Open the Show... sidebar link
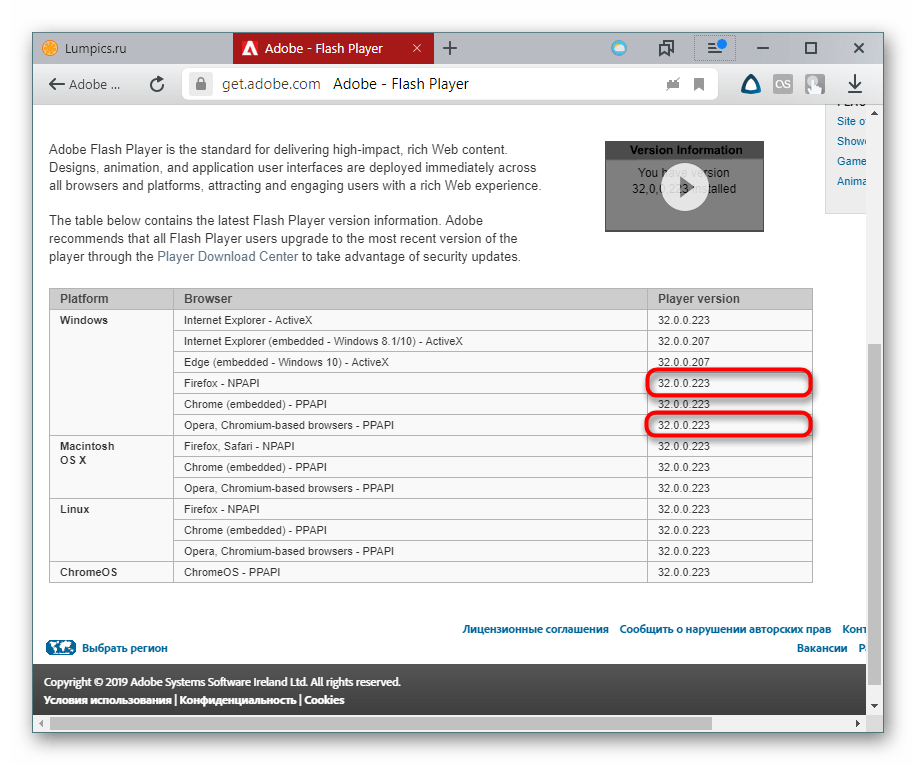 click(851, 141)
